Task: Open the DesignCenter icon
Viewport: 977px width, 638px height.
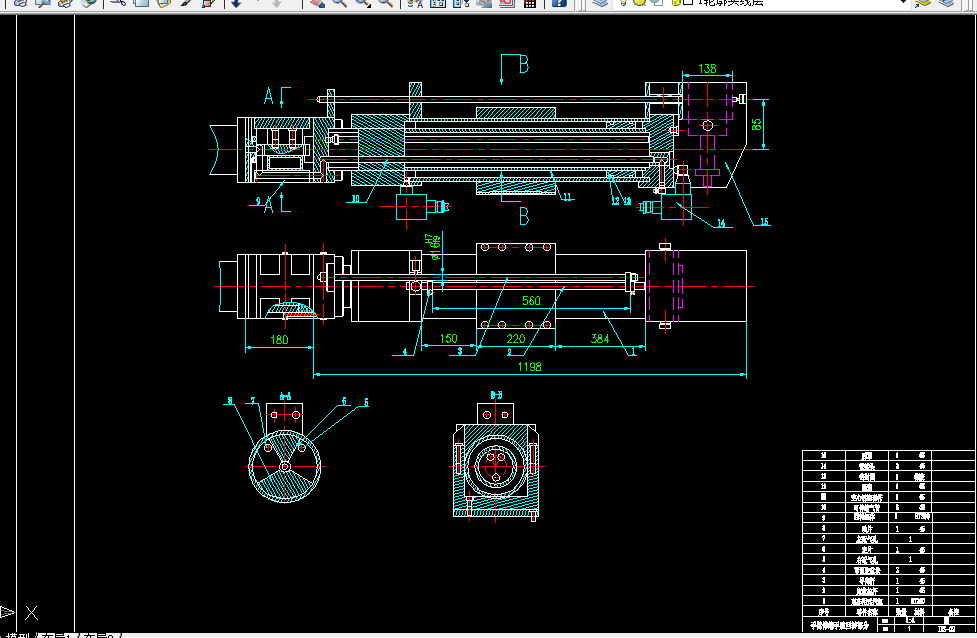Action: pos(438,2)
